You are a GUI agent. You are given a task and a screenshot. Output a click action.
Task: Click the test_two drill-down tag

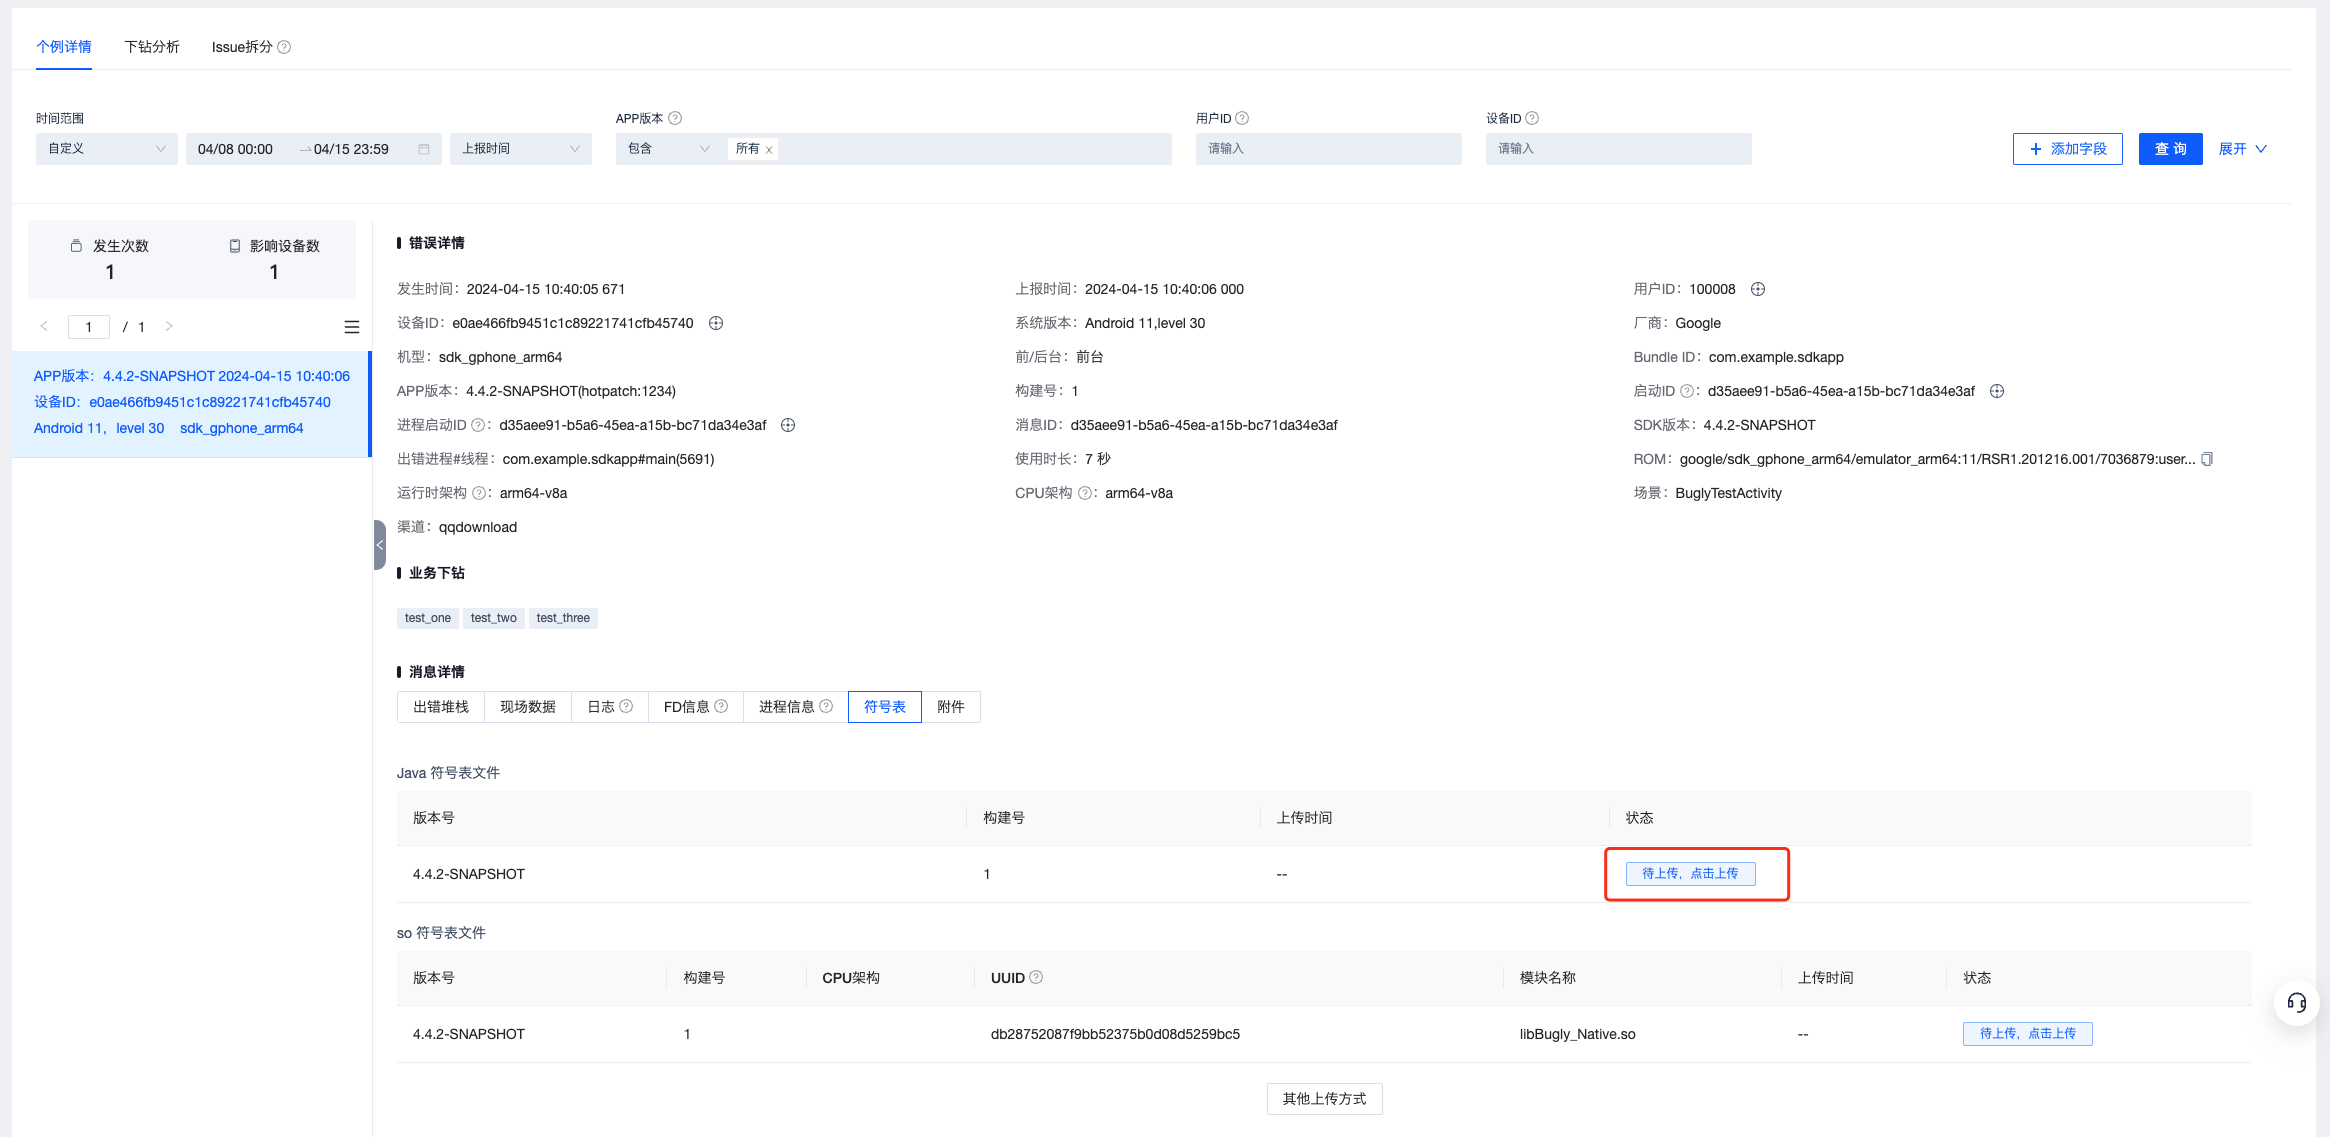pyautogui.click(x=494, y=618)
